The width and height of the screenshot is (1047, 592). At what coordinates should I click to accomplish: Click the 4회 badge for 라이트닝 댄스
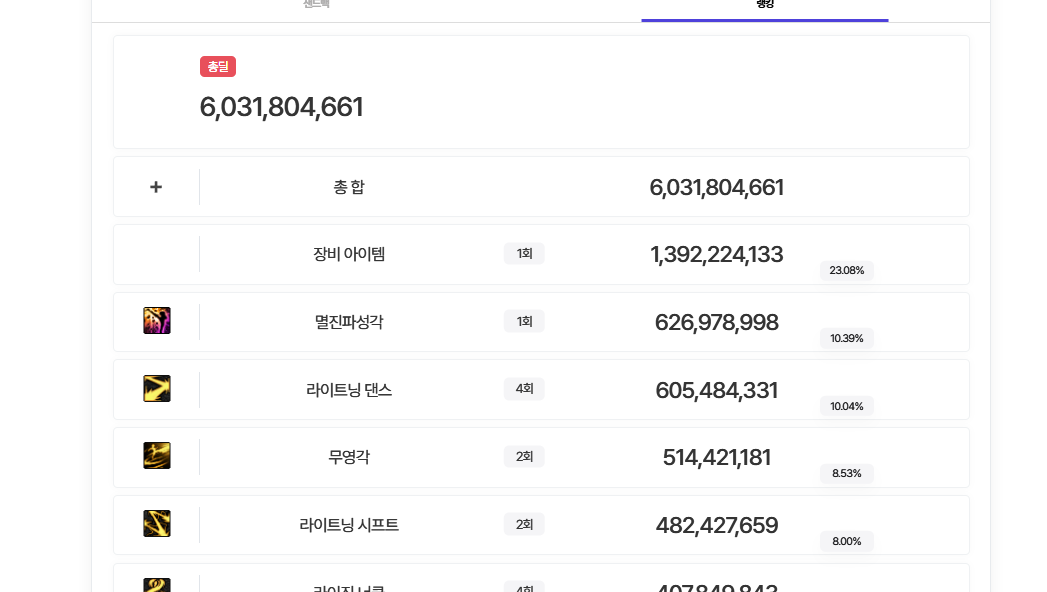[524, 388]
